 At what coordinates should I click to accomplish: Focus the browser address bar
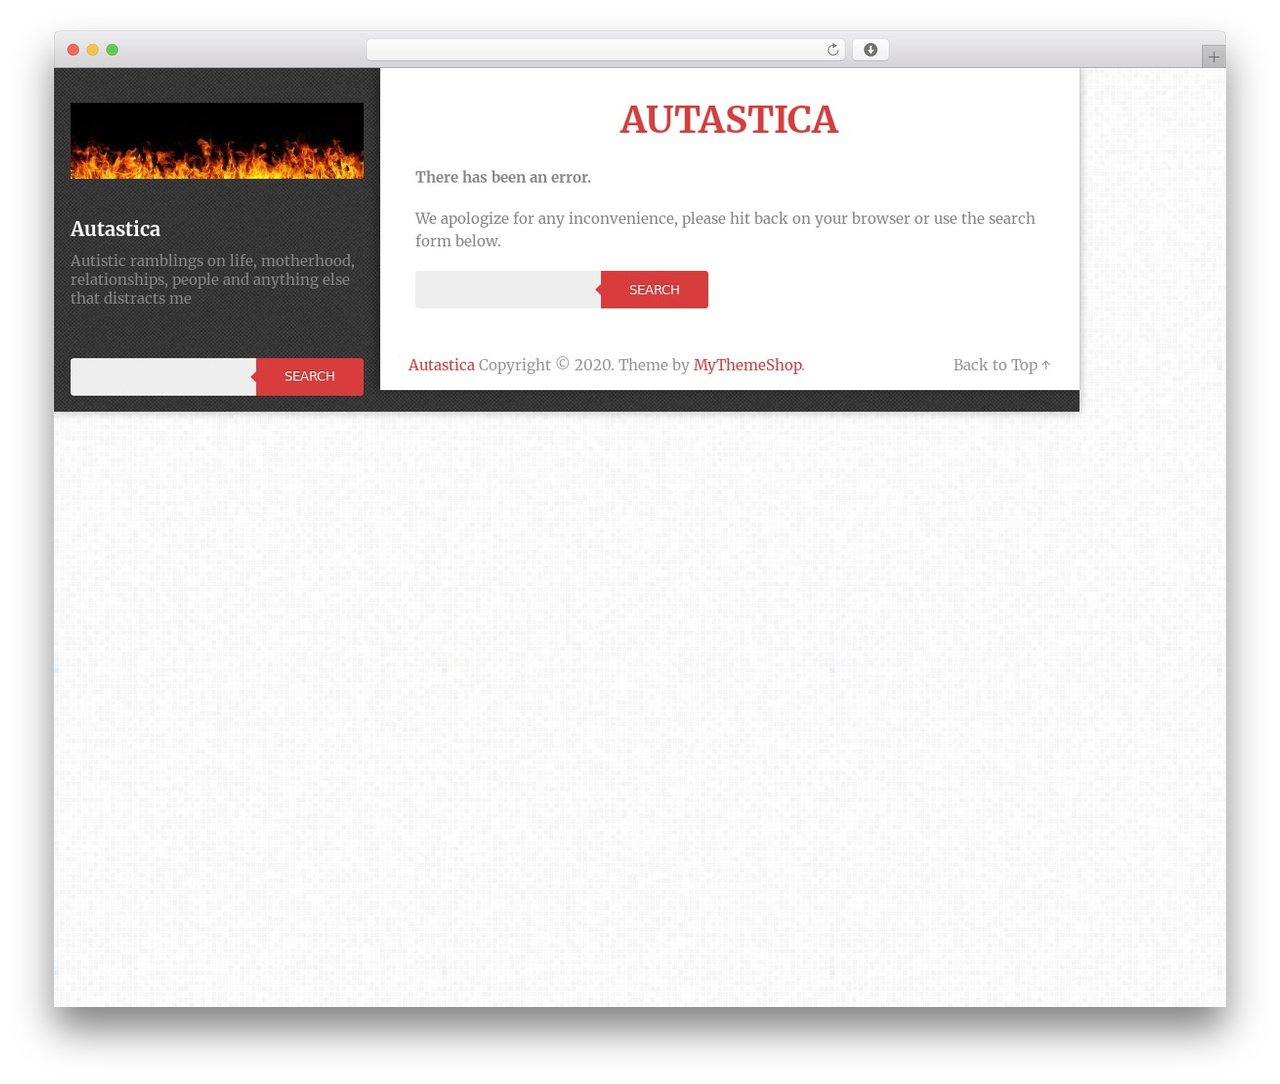605,50
